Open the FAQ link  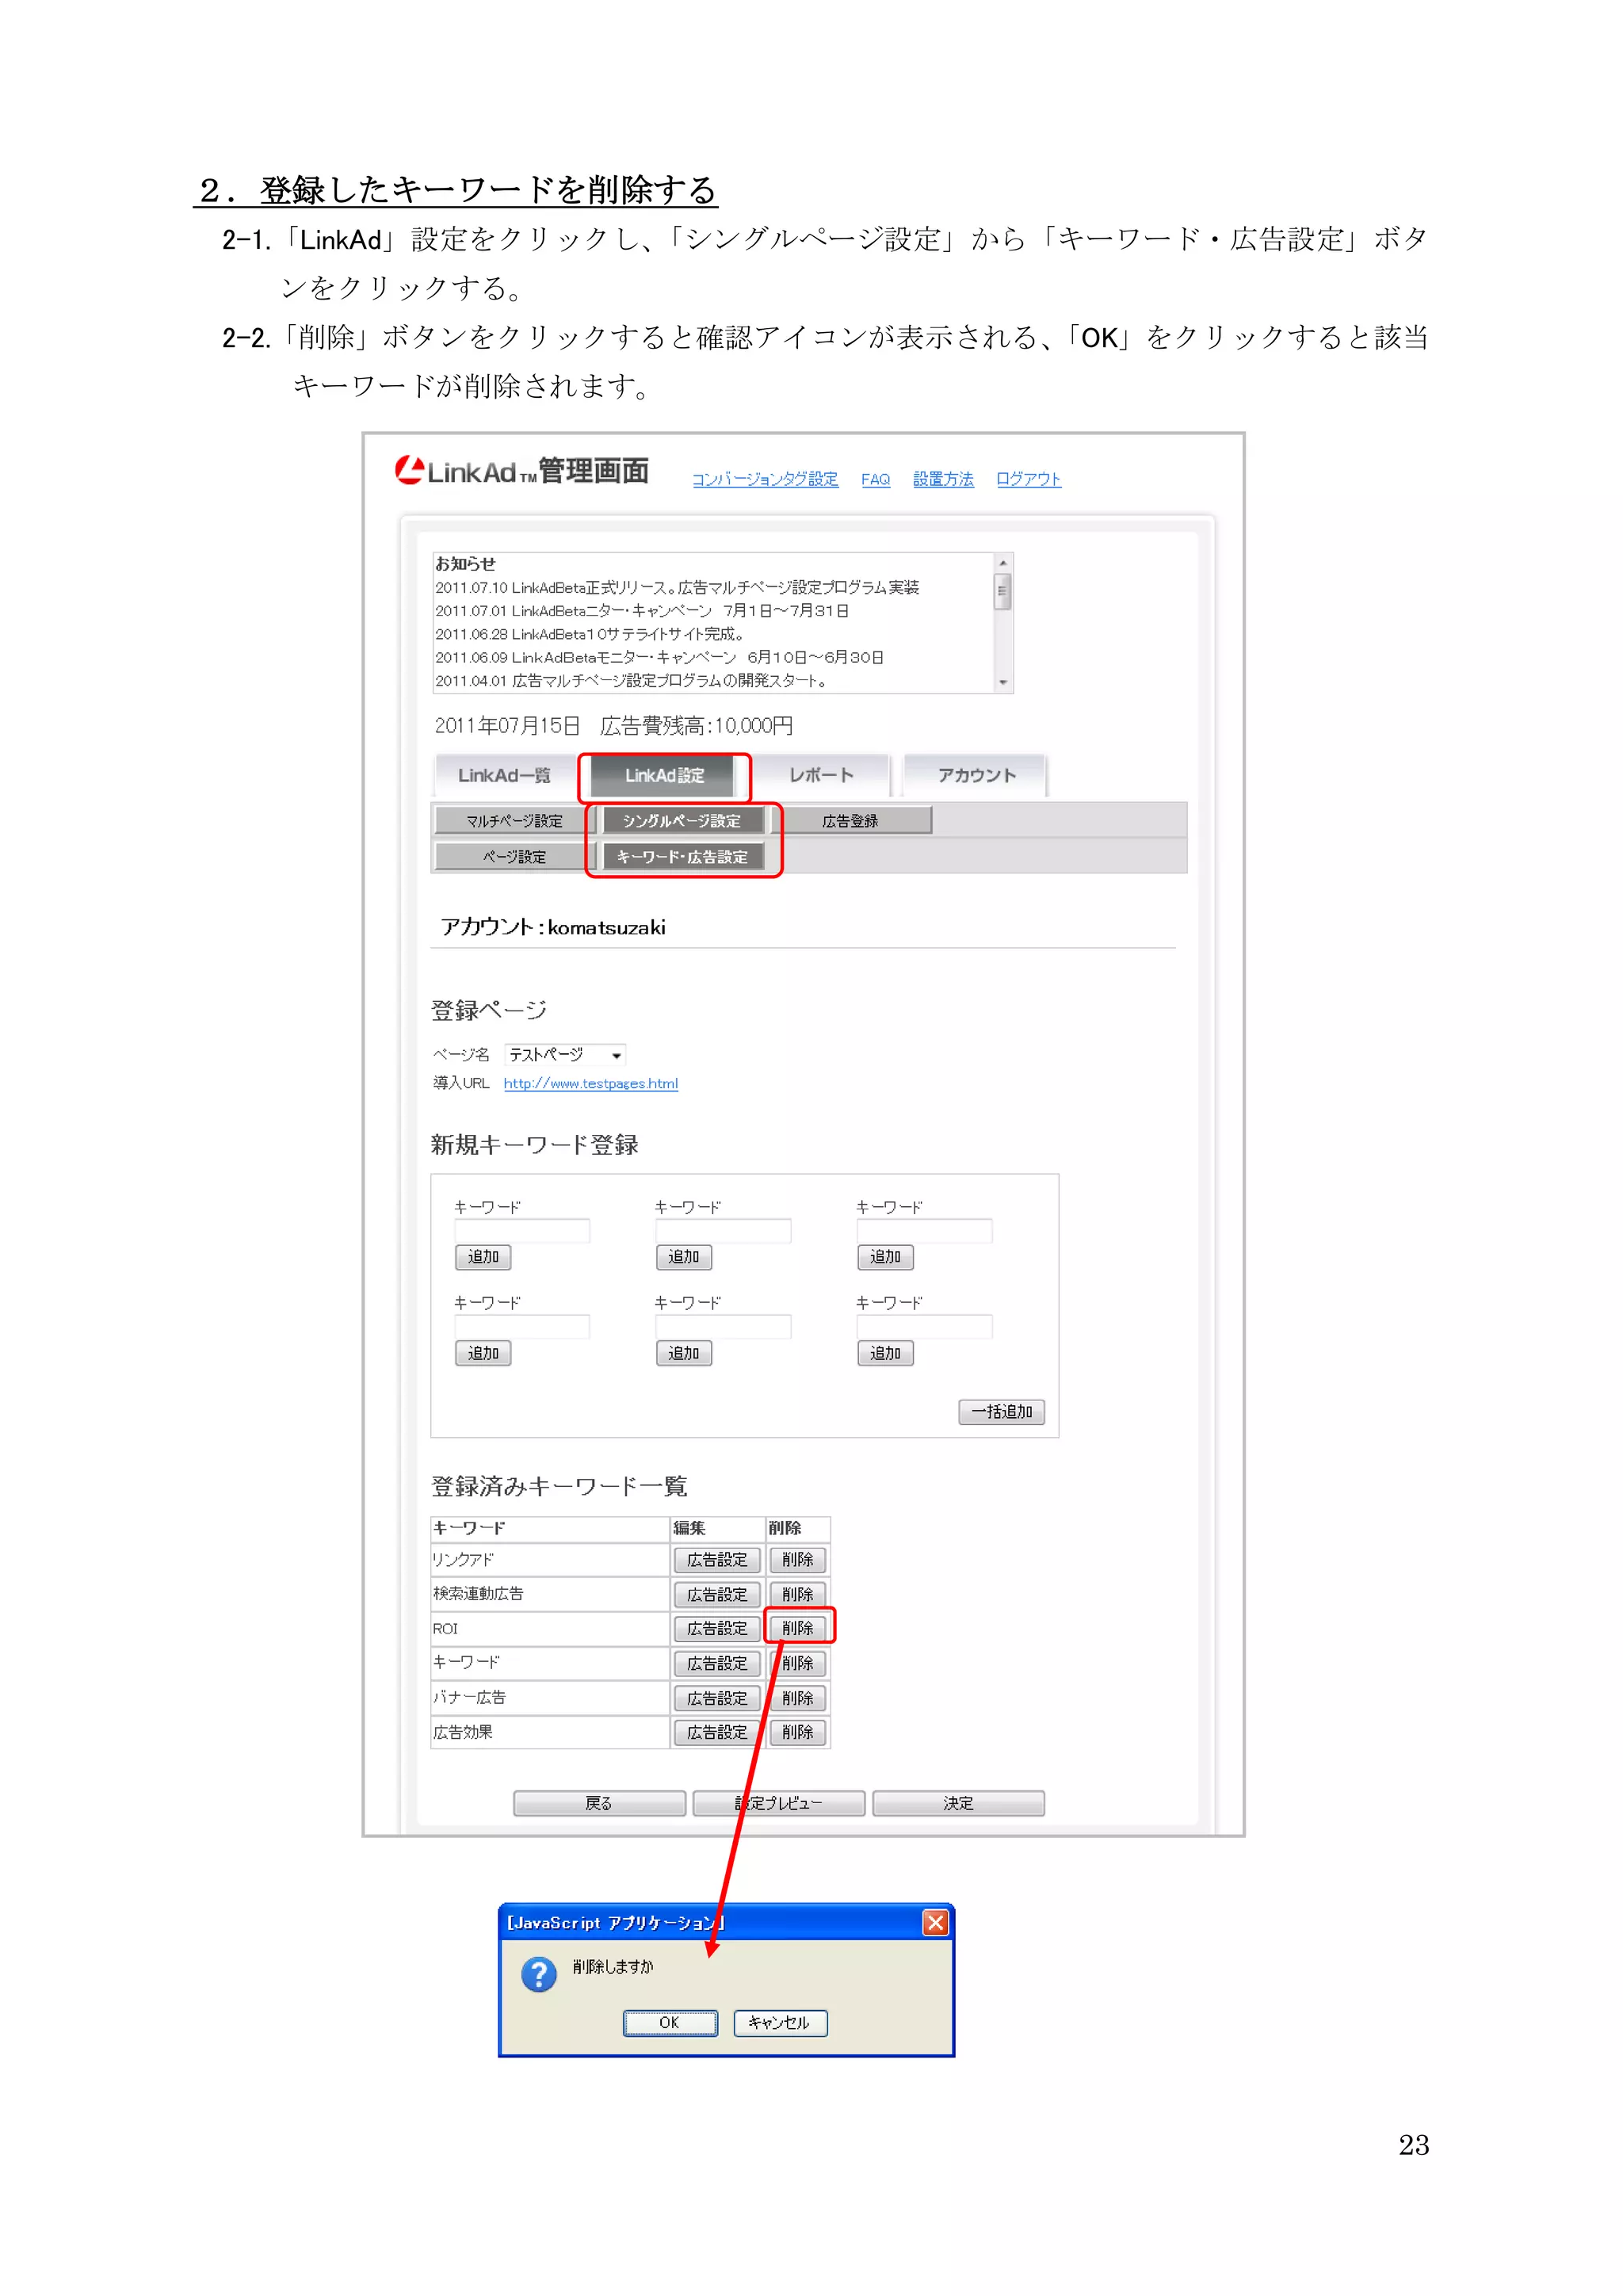pos(875,479)
